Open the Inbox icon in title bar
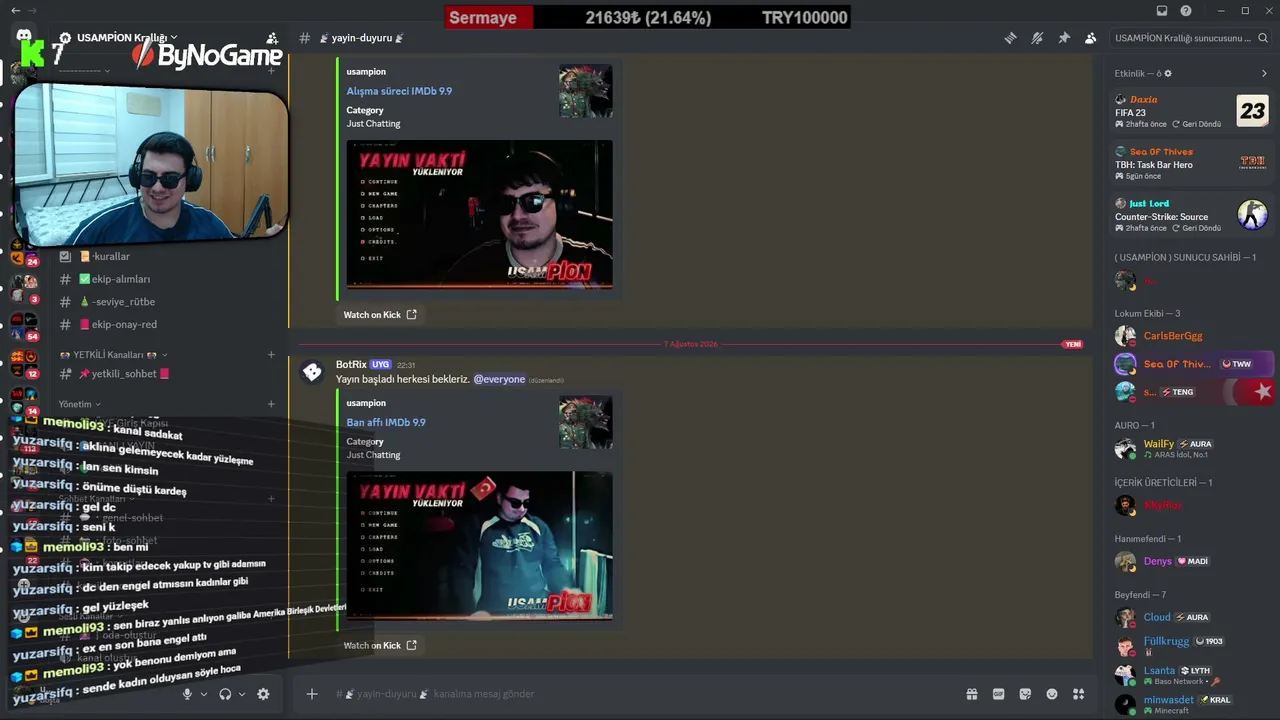This screenshot has height=720, width=1280. (x=1161, y=11)
